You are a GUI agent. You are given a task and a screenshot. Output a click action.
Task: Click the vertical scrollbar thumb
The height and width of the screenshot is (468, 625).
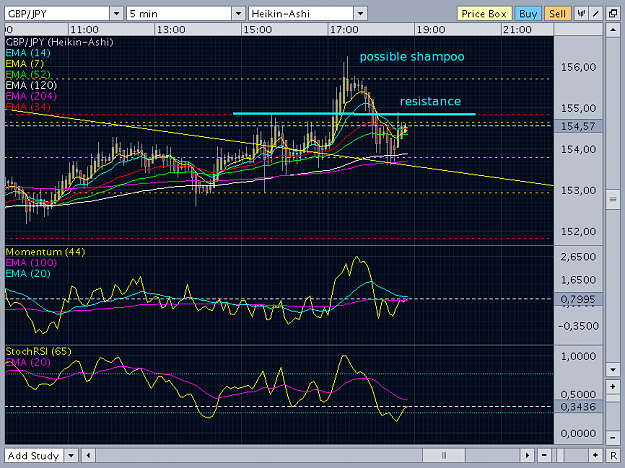tap(612, 199)
